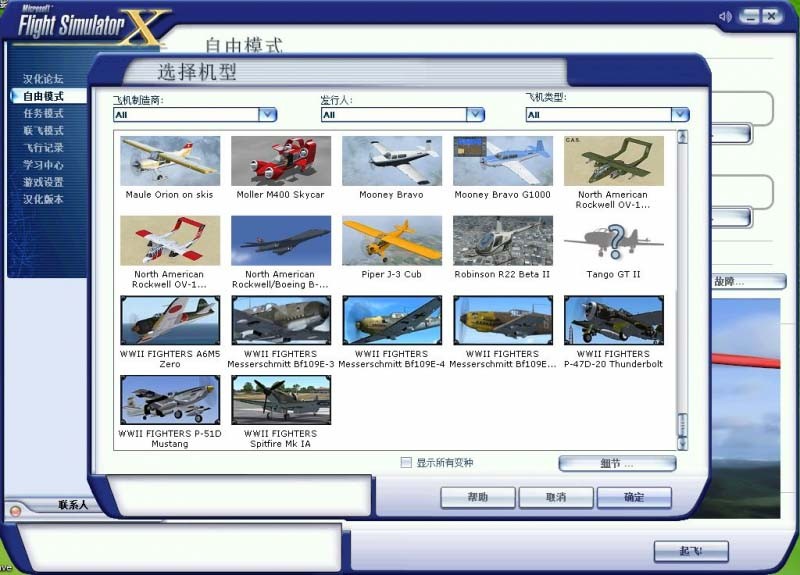800x575 pixels.
Task: Cancel the dialog with 取消 button
Action: (556, 497)
